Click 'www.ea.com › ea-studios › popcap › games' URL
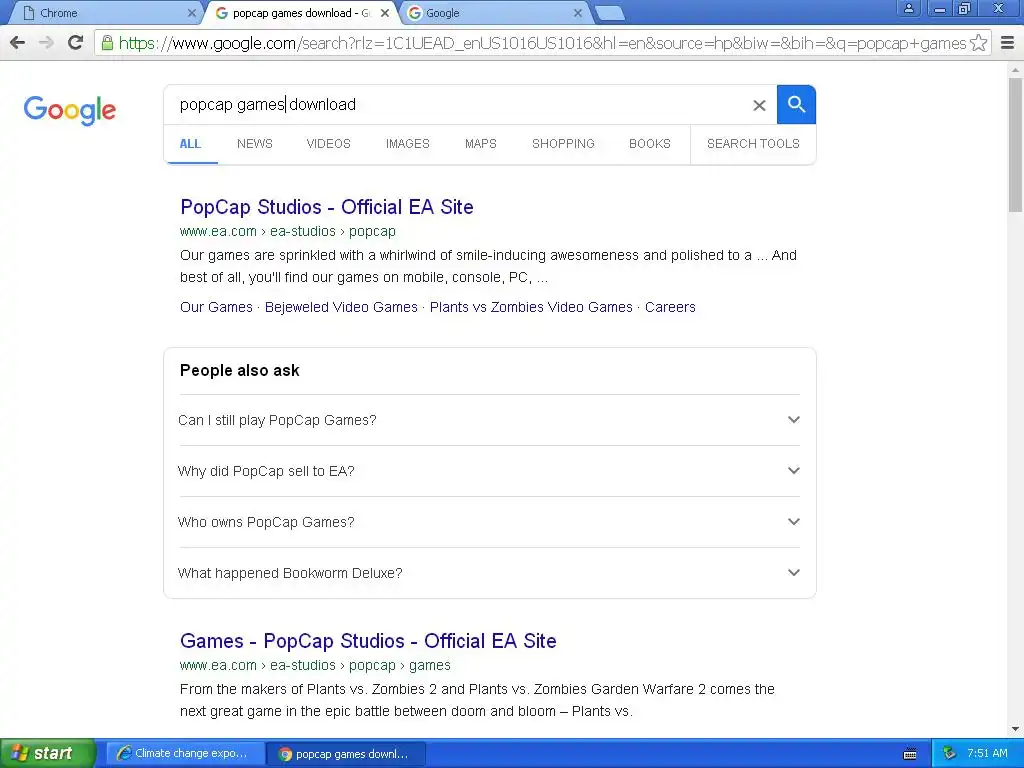Viewport: 1024px width, 768px height. pos(315,665)
